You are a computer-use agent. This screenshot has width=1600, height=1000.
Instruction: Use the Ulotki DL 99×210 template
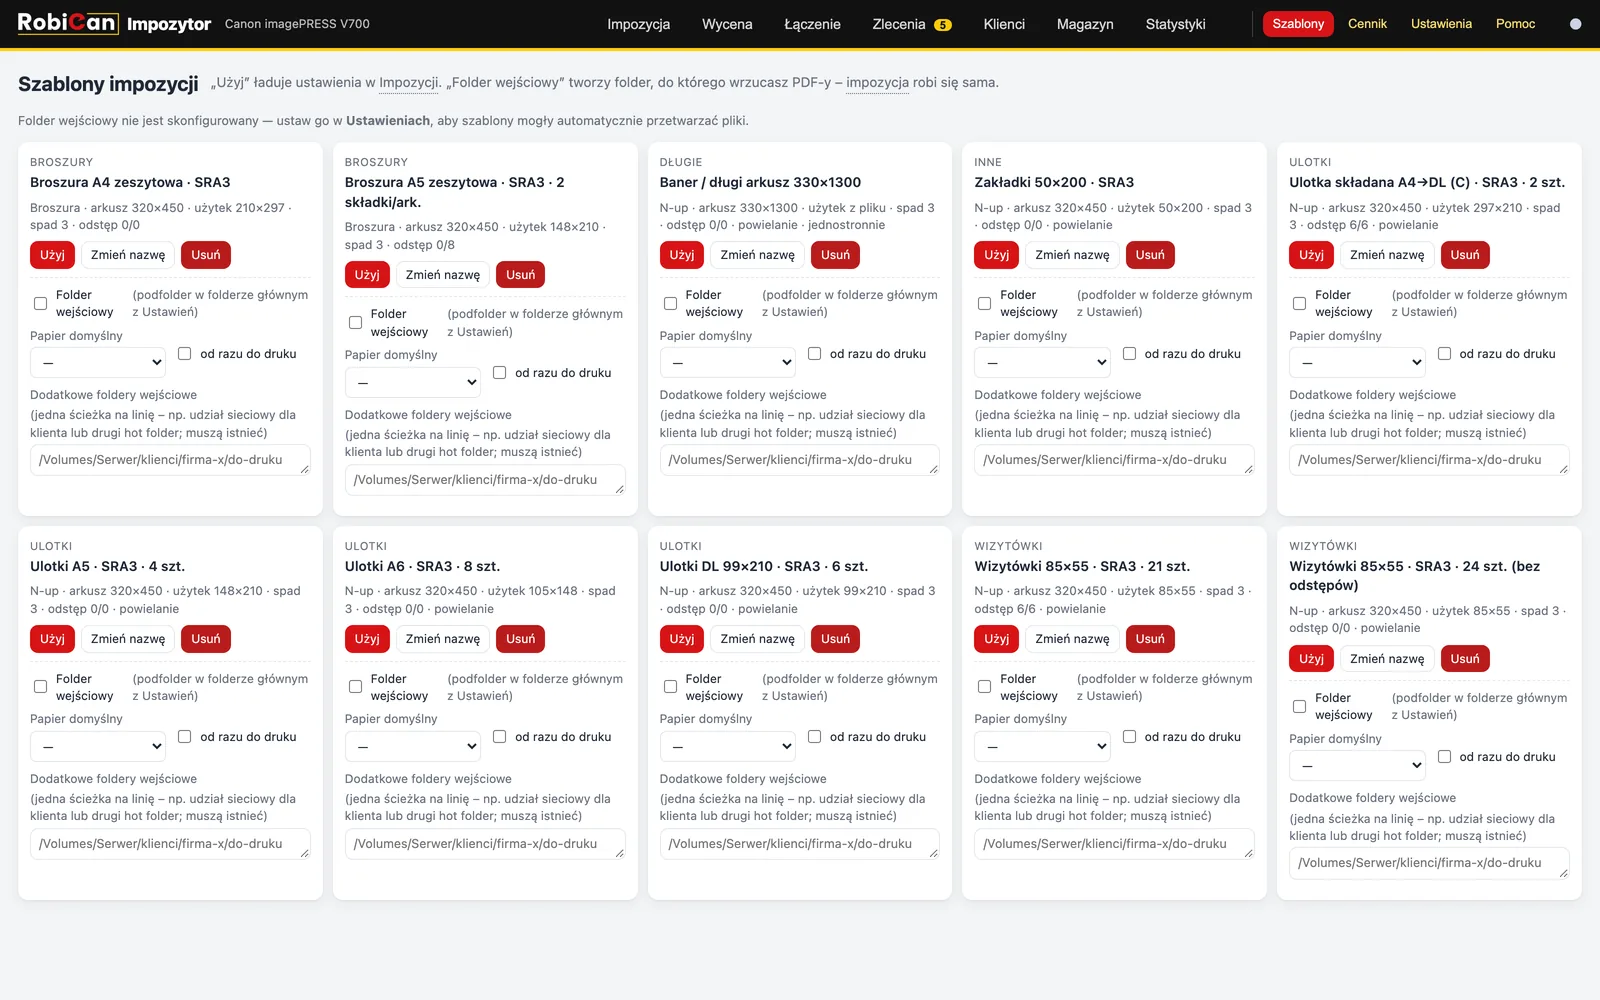coord(682,639)
